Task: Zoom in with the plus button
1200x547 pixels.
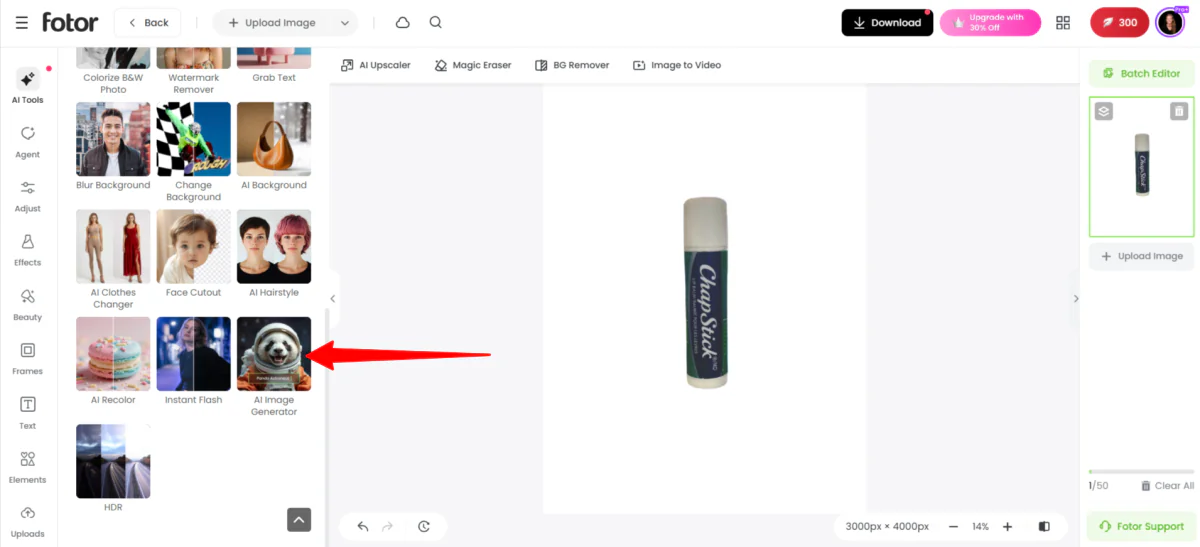Action: pos(1007,526)
